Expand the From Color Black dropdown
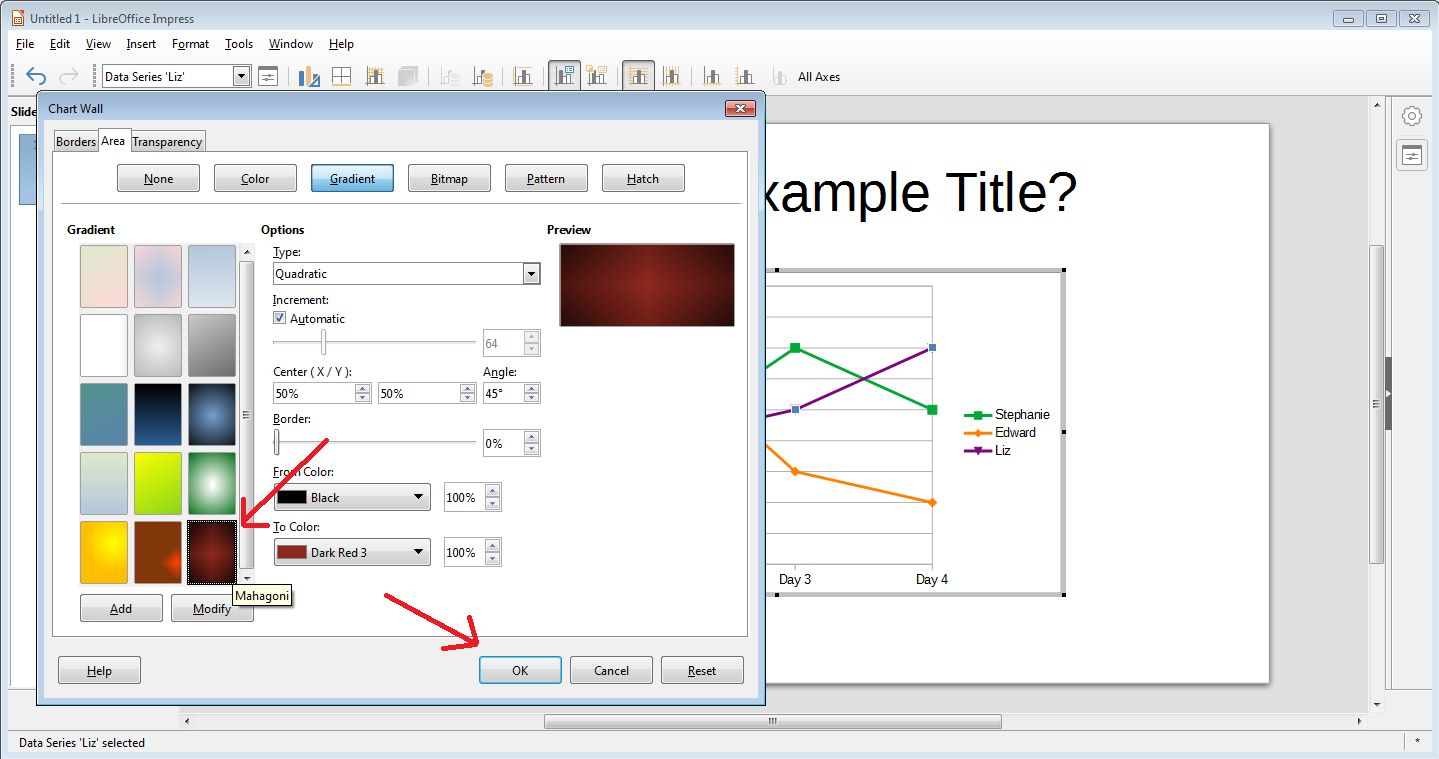 click(352, 497)
